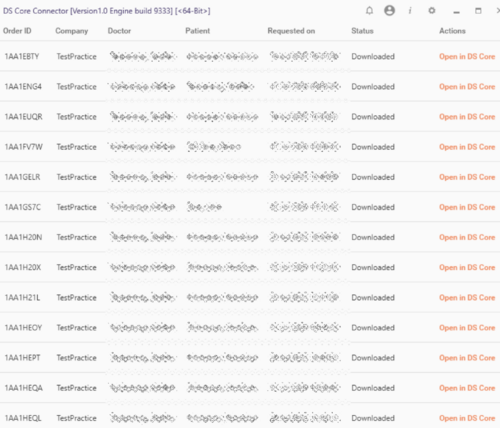Click TestPractice in row 1AA1EBTY
This screenshot has height=428, width=500.
(76, 57)
